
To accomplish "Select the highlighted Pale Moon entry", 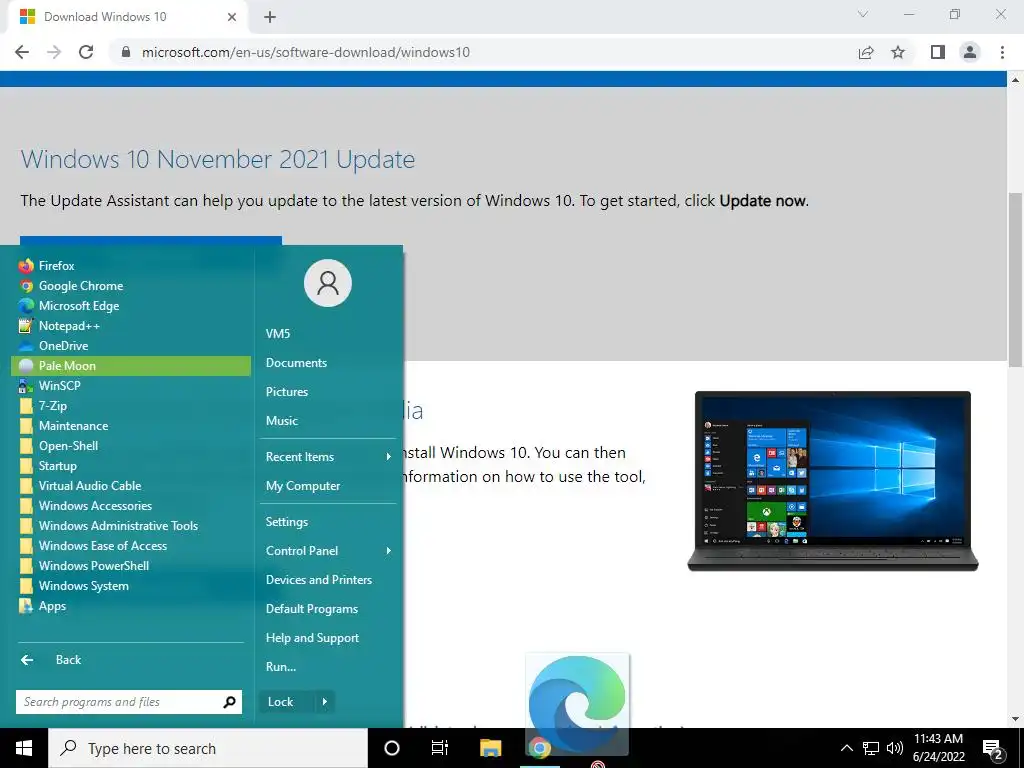I will [131, 366].
